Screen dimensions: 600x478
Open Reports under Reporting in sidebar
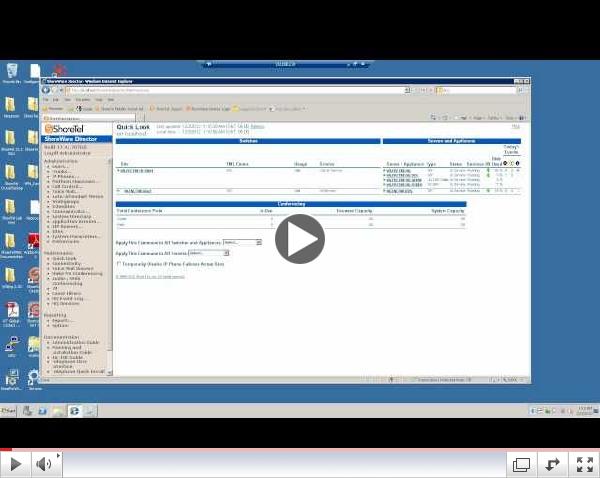[x=61, y=320]
